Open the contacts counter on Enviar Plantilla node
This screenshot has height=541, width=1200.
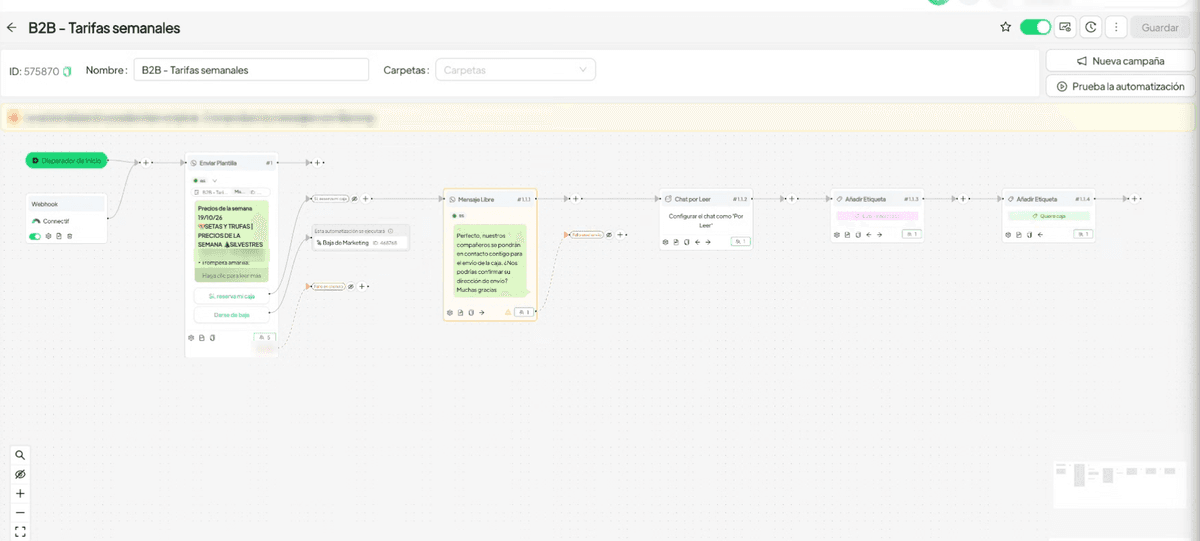coord(264,337)
